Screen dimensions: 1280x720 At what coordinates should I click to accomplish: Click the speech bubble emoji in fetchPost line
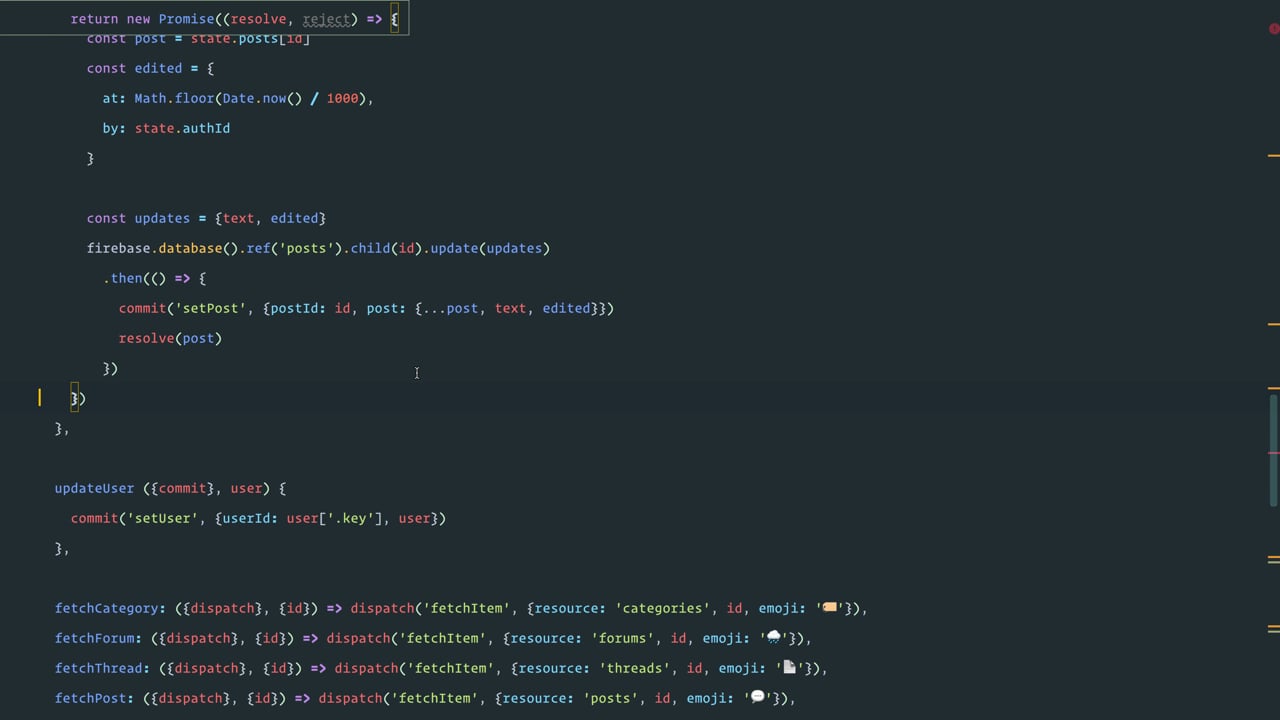pyautogui.click(x=758, y=697)
